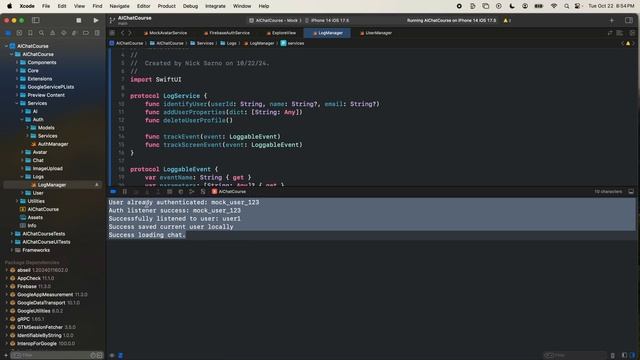Stop the running app with the Stop button
This screenshot has height=360, width=640.
(79, 20)
